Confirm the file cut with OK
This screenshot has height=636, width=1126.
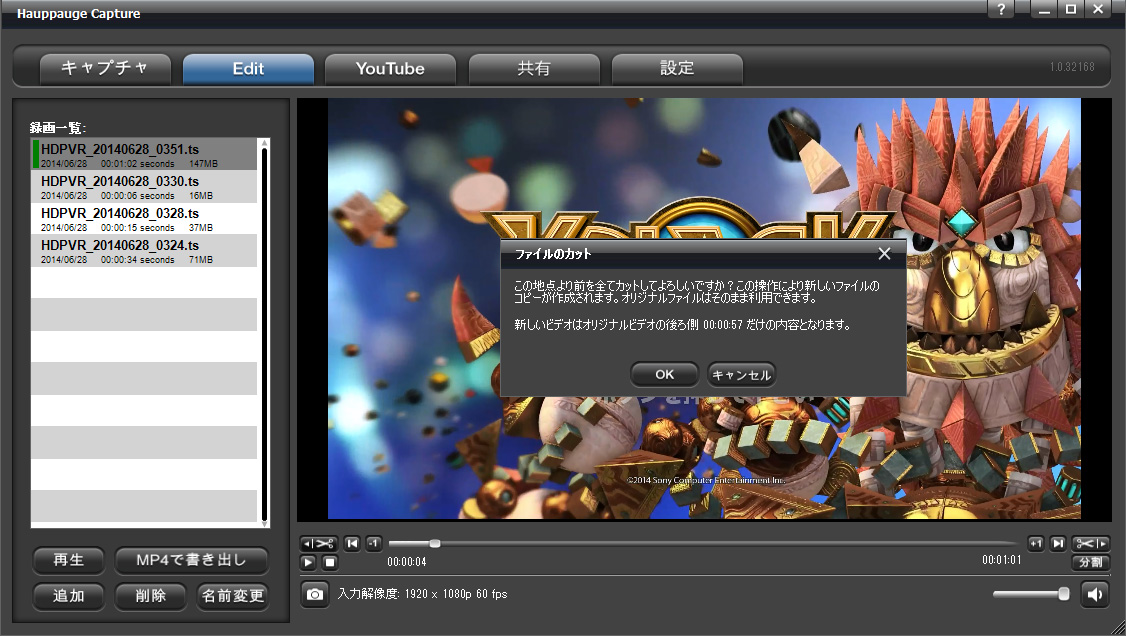tap(664, 374)
